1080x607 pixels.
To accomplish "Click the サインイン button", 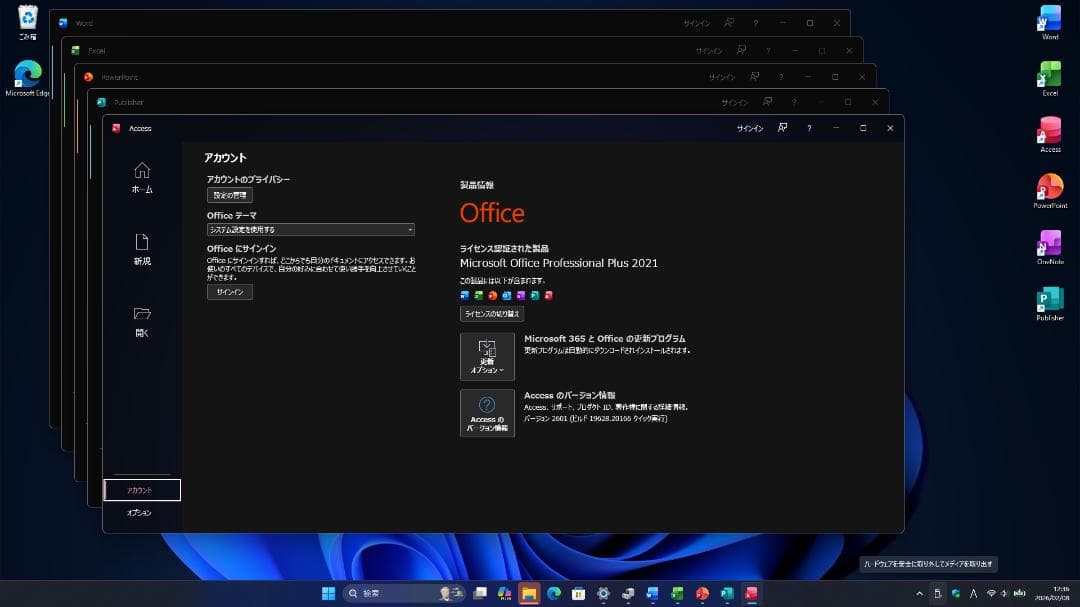I will tap(230, 291).
